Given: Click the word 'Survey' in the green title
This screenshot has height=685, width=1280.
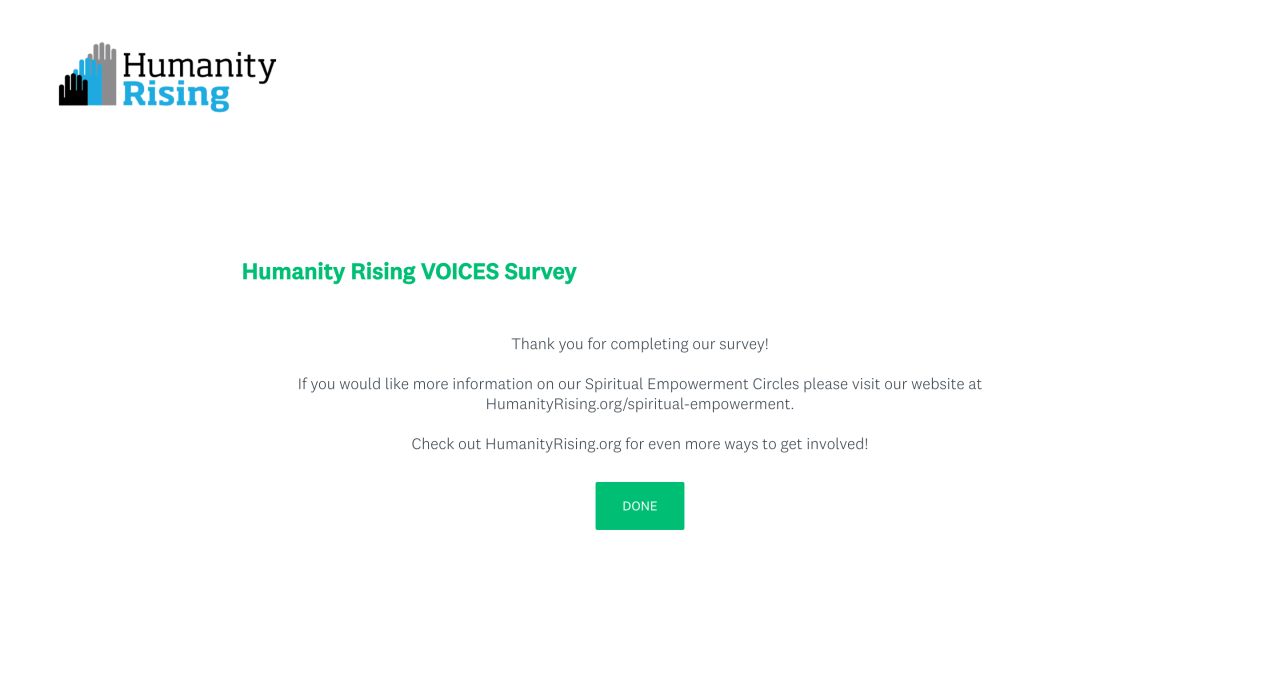Looking at the screenshot, I should coord(540,272).
